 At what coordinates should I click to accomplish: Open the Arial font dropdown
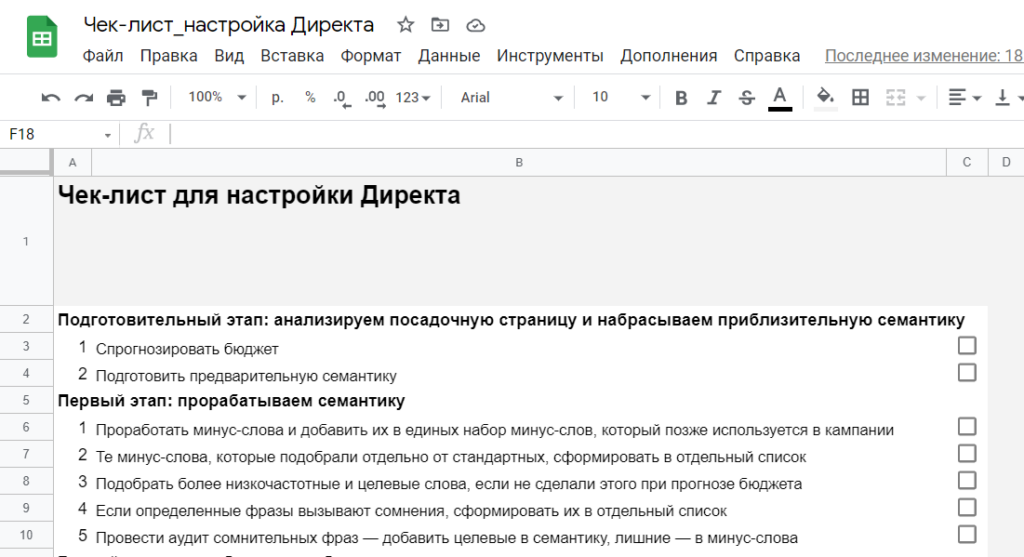(511, 97)
